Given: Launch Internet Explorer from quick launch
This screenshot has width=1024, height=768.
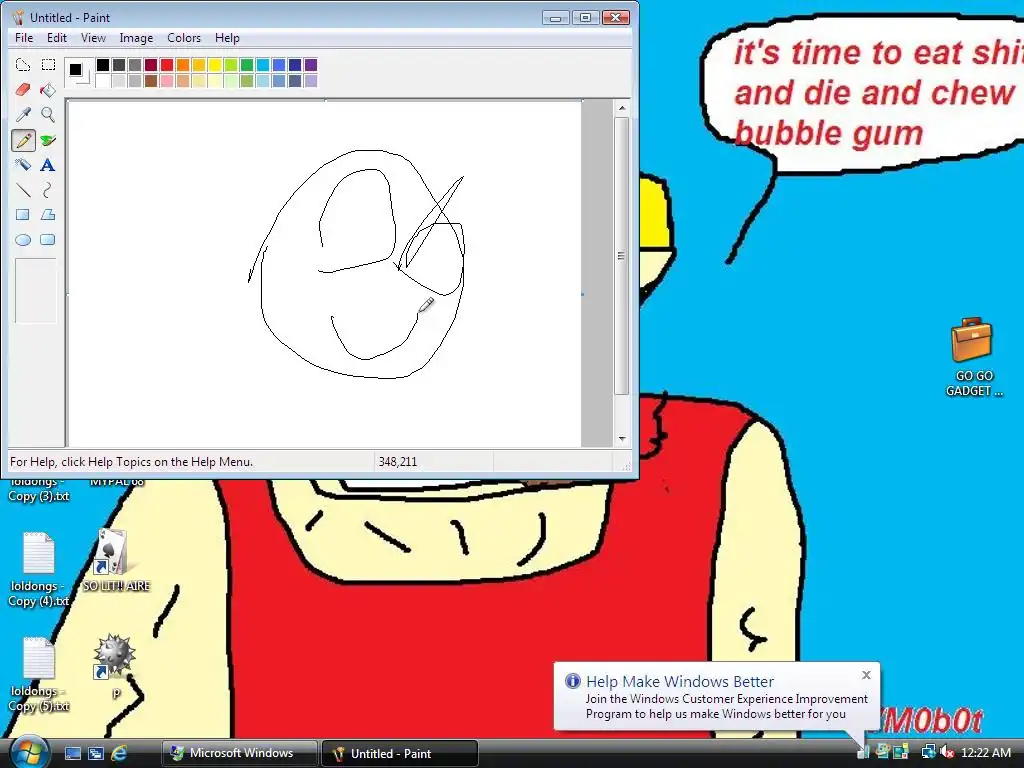Looking at the screenshot, I should click(x=119, y=754).
